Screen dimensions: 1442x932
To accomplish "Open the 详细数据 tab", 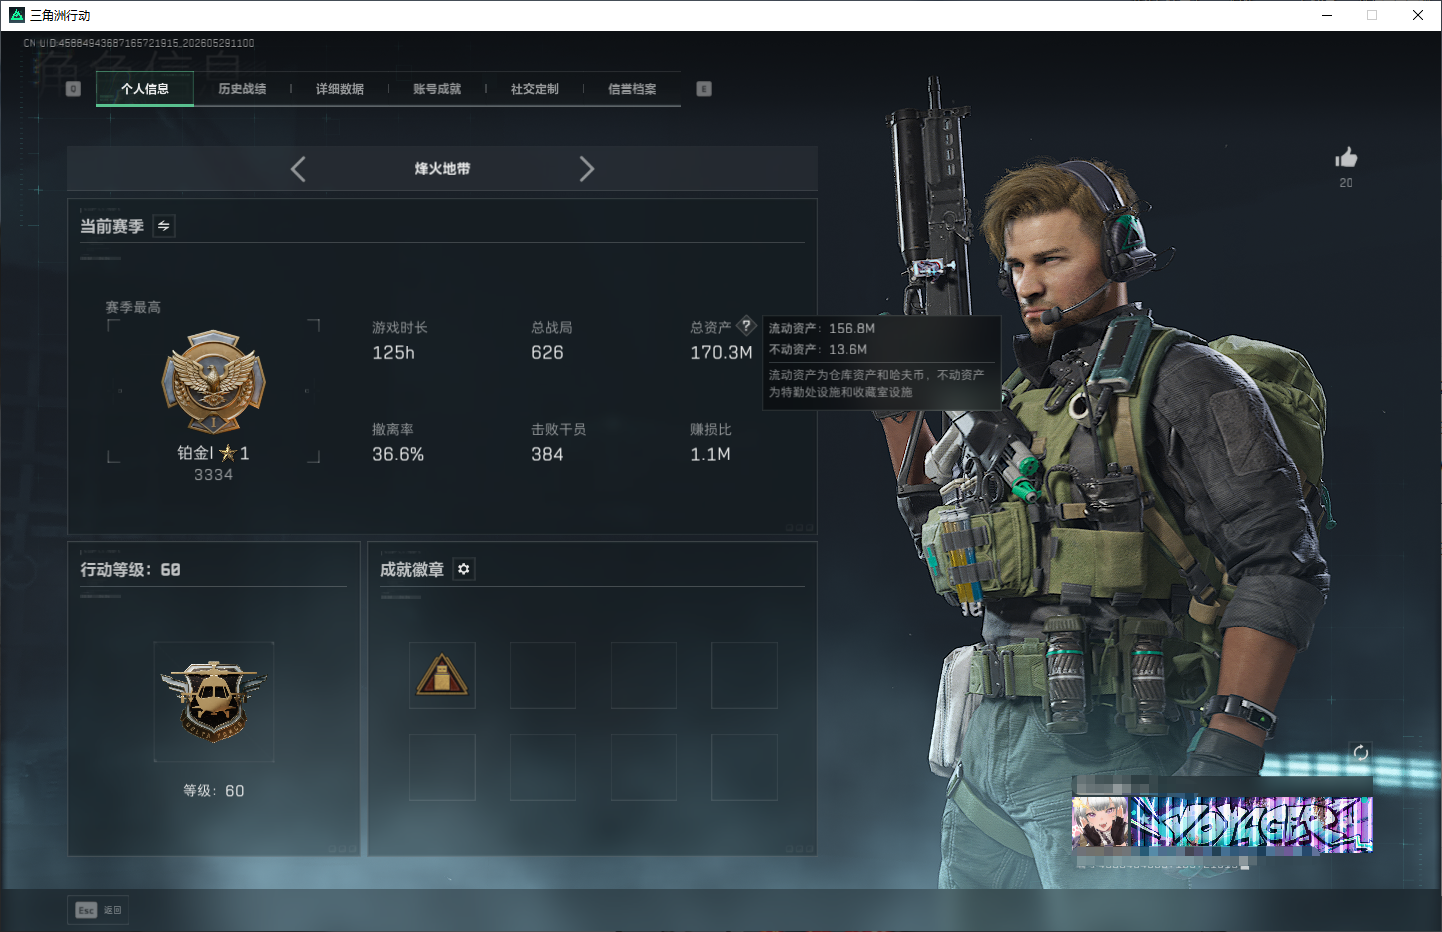I will tap(340, 89).
